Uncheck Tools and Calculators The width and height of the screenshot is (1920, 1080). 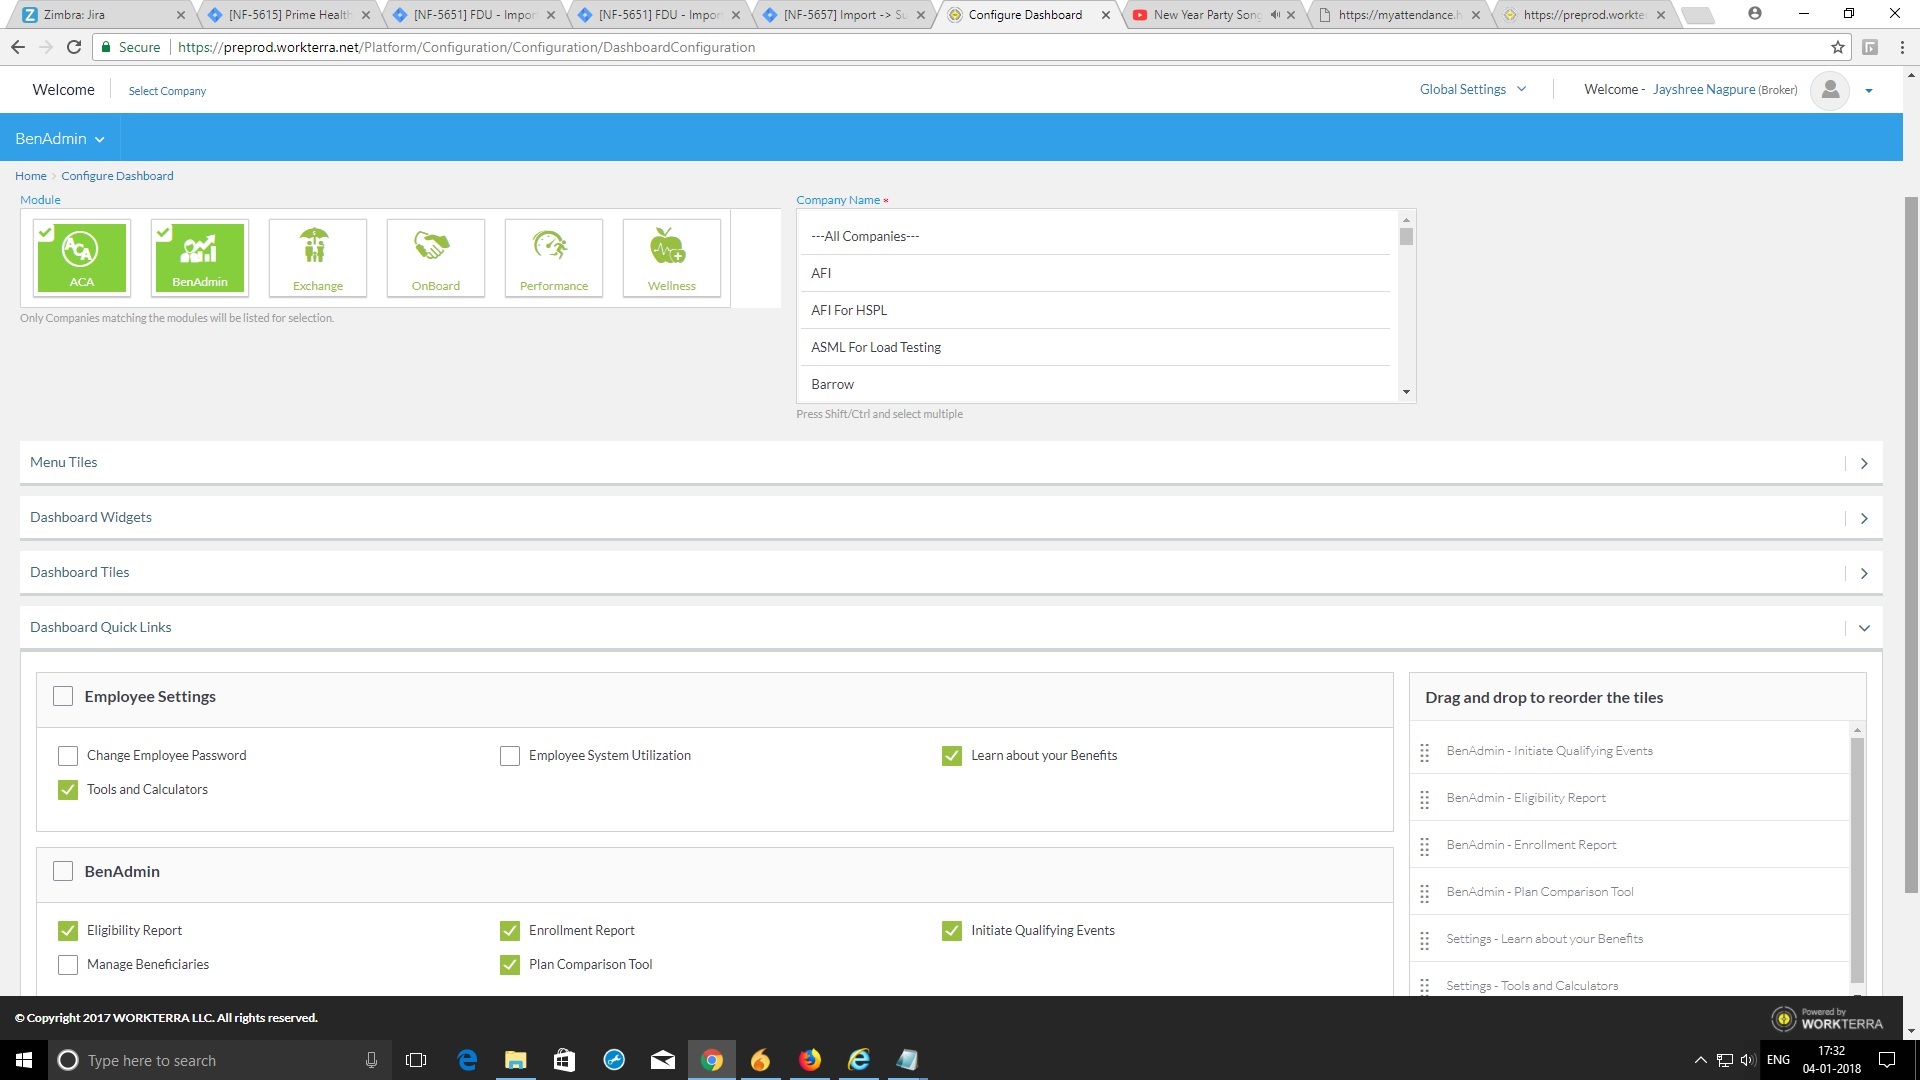[68, 790]
